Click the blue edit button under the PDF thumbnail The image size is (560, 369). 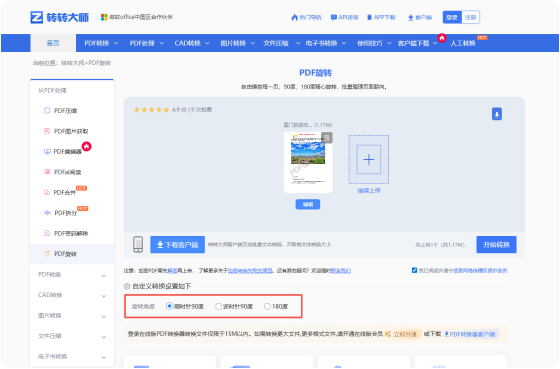point(308,204)
